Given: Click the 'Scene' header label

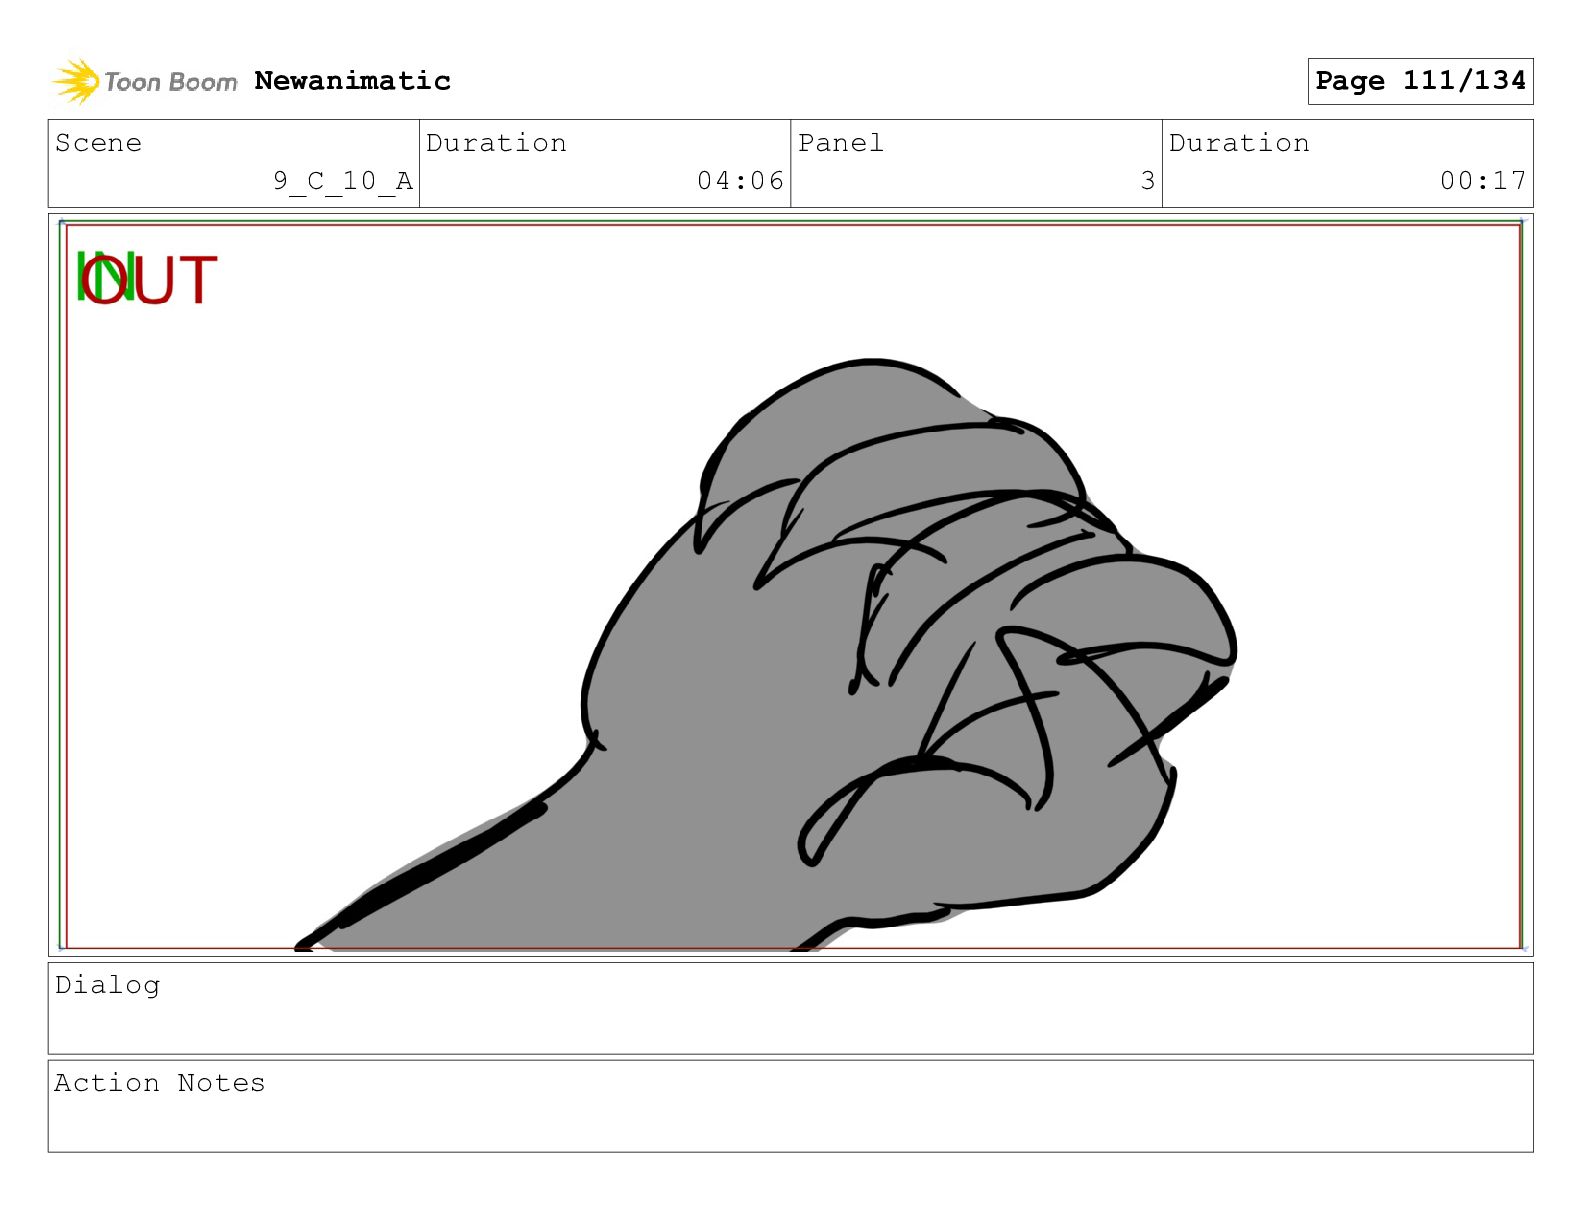Looking at the screenshot, I should coord(98,143).
